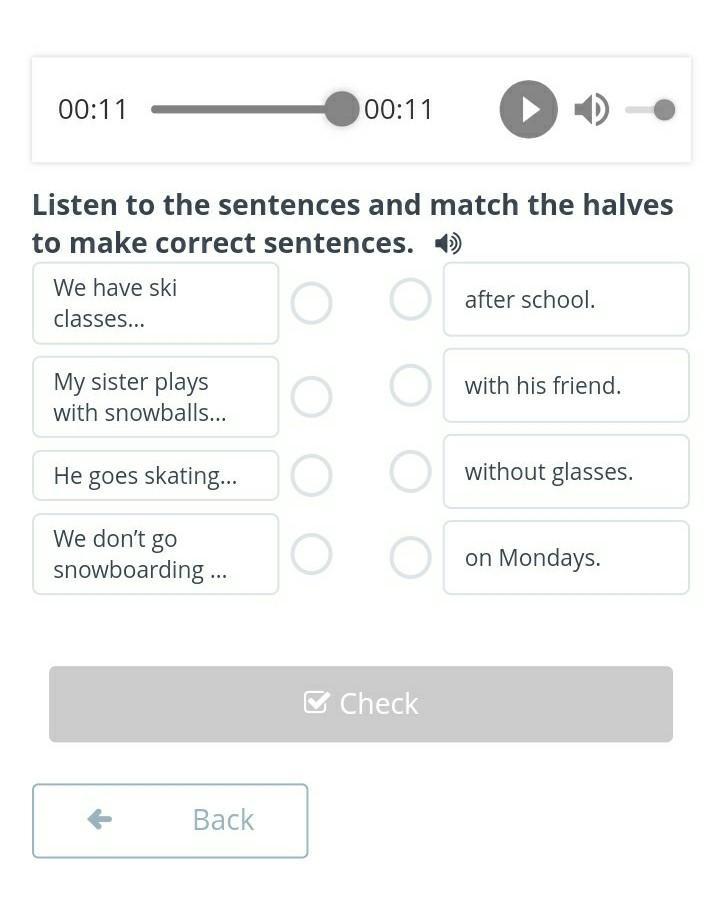Select radio button beside "on Mondays."
This screenshot has width=706, height=912.
coord(410,557)
